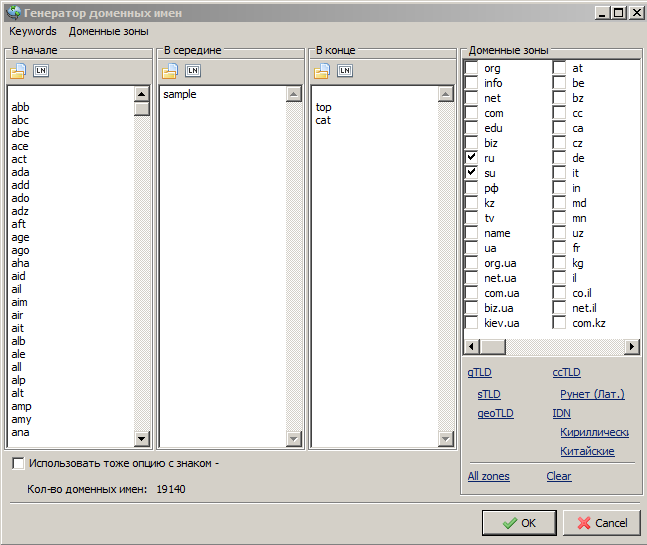Tick the com.kz zone checkbox
647x545 pixels.
click(x=559, y=323)
